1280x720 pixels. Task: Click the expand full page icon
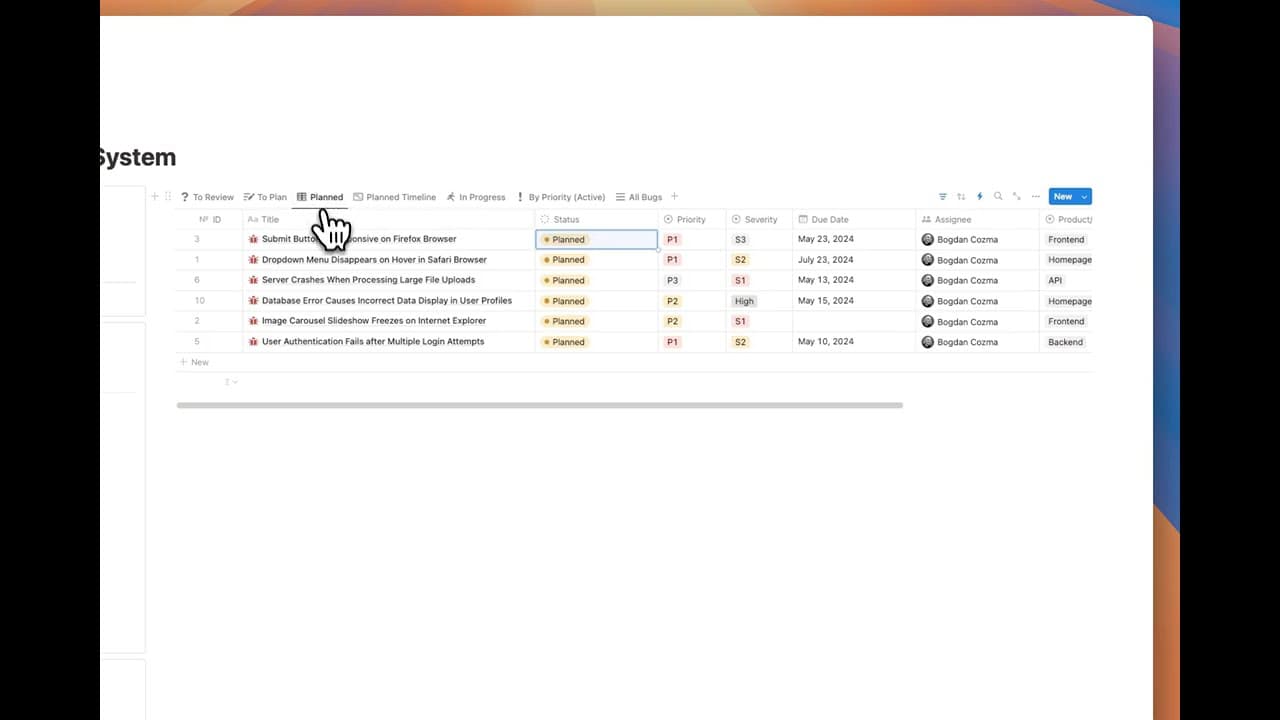click(x=1017, y=197)
